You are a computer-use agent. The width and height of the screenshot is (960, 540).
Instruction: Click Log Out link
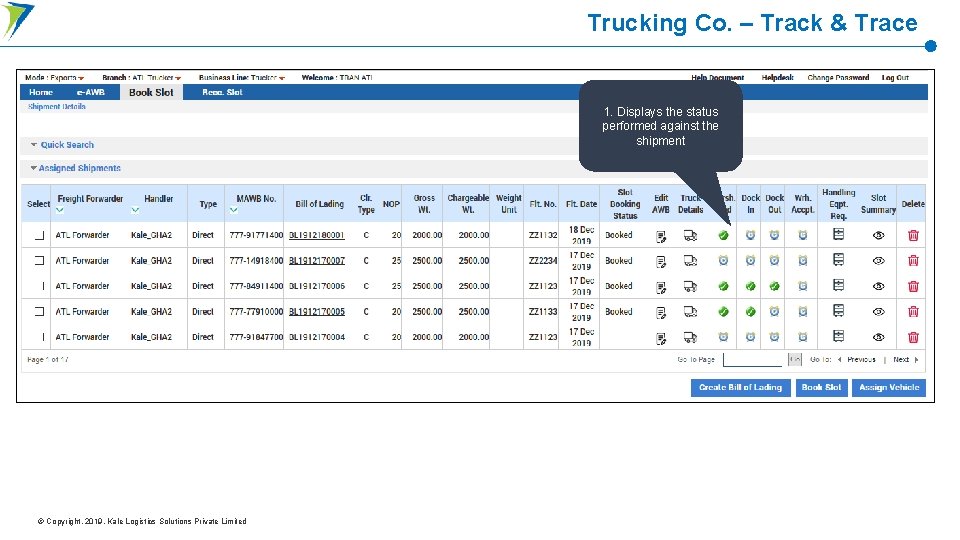[895, 78]
